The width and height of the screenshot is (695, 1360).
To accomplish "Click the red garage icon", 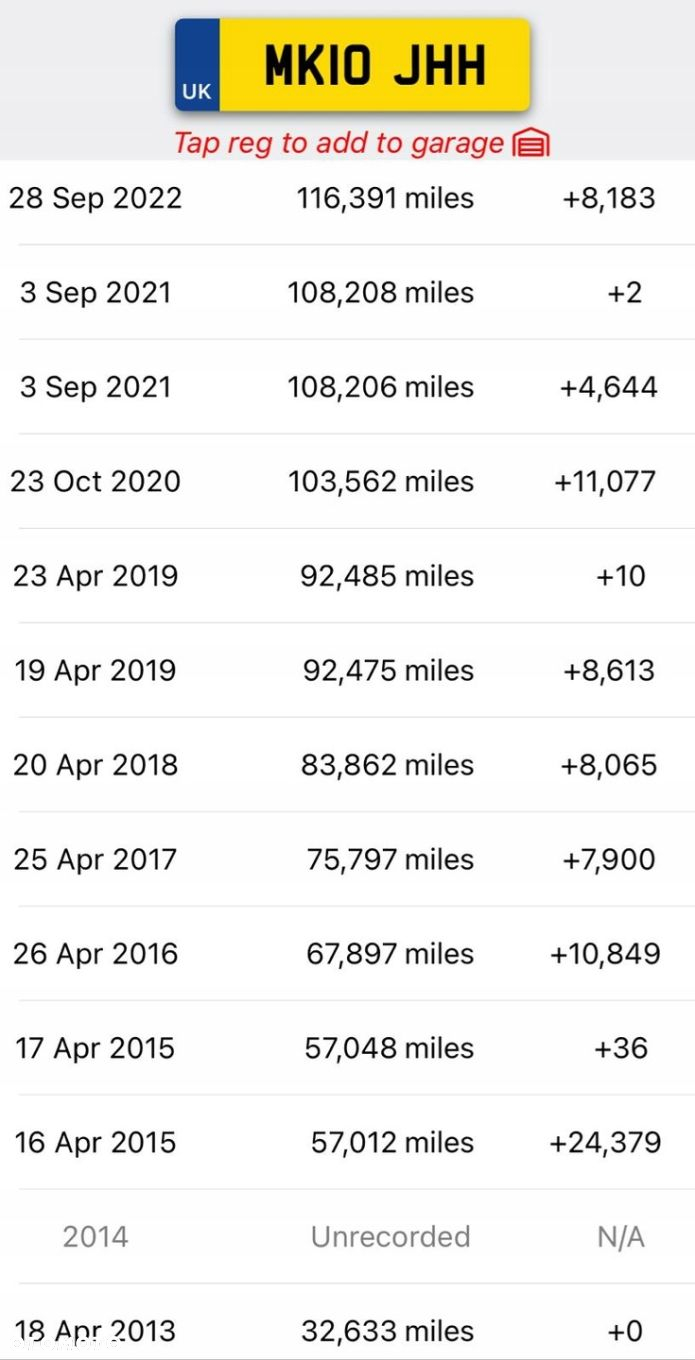I will (531, 144).
